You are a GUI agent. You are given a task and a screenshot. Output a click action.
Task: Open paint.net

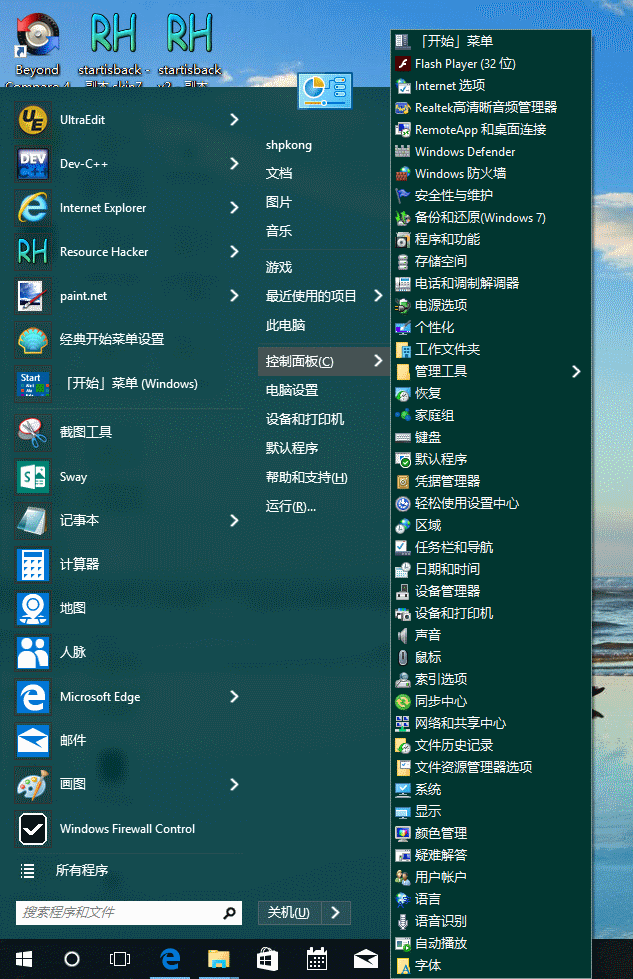pos(128,296)
